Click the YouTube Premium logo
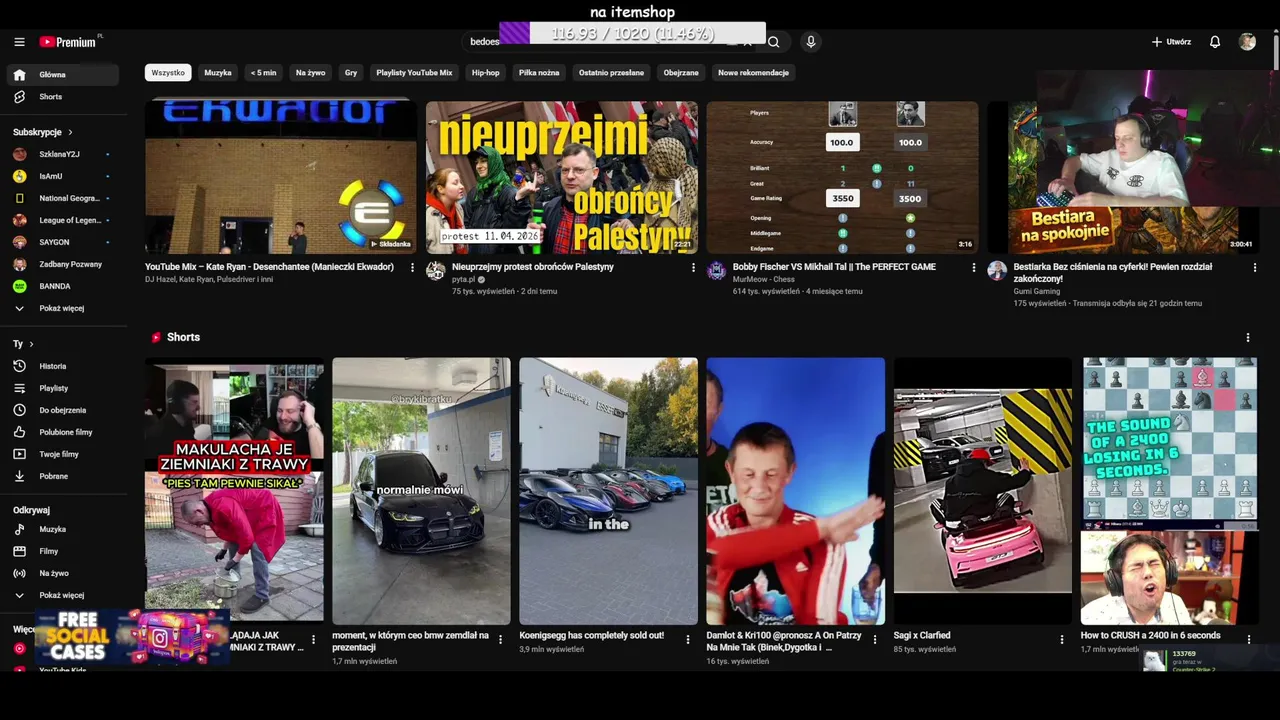1280x720 pixels. 70,42
